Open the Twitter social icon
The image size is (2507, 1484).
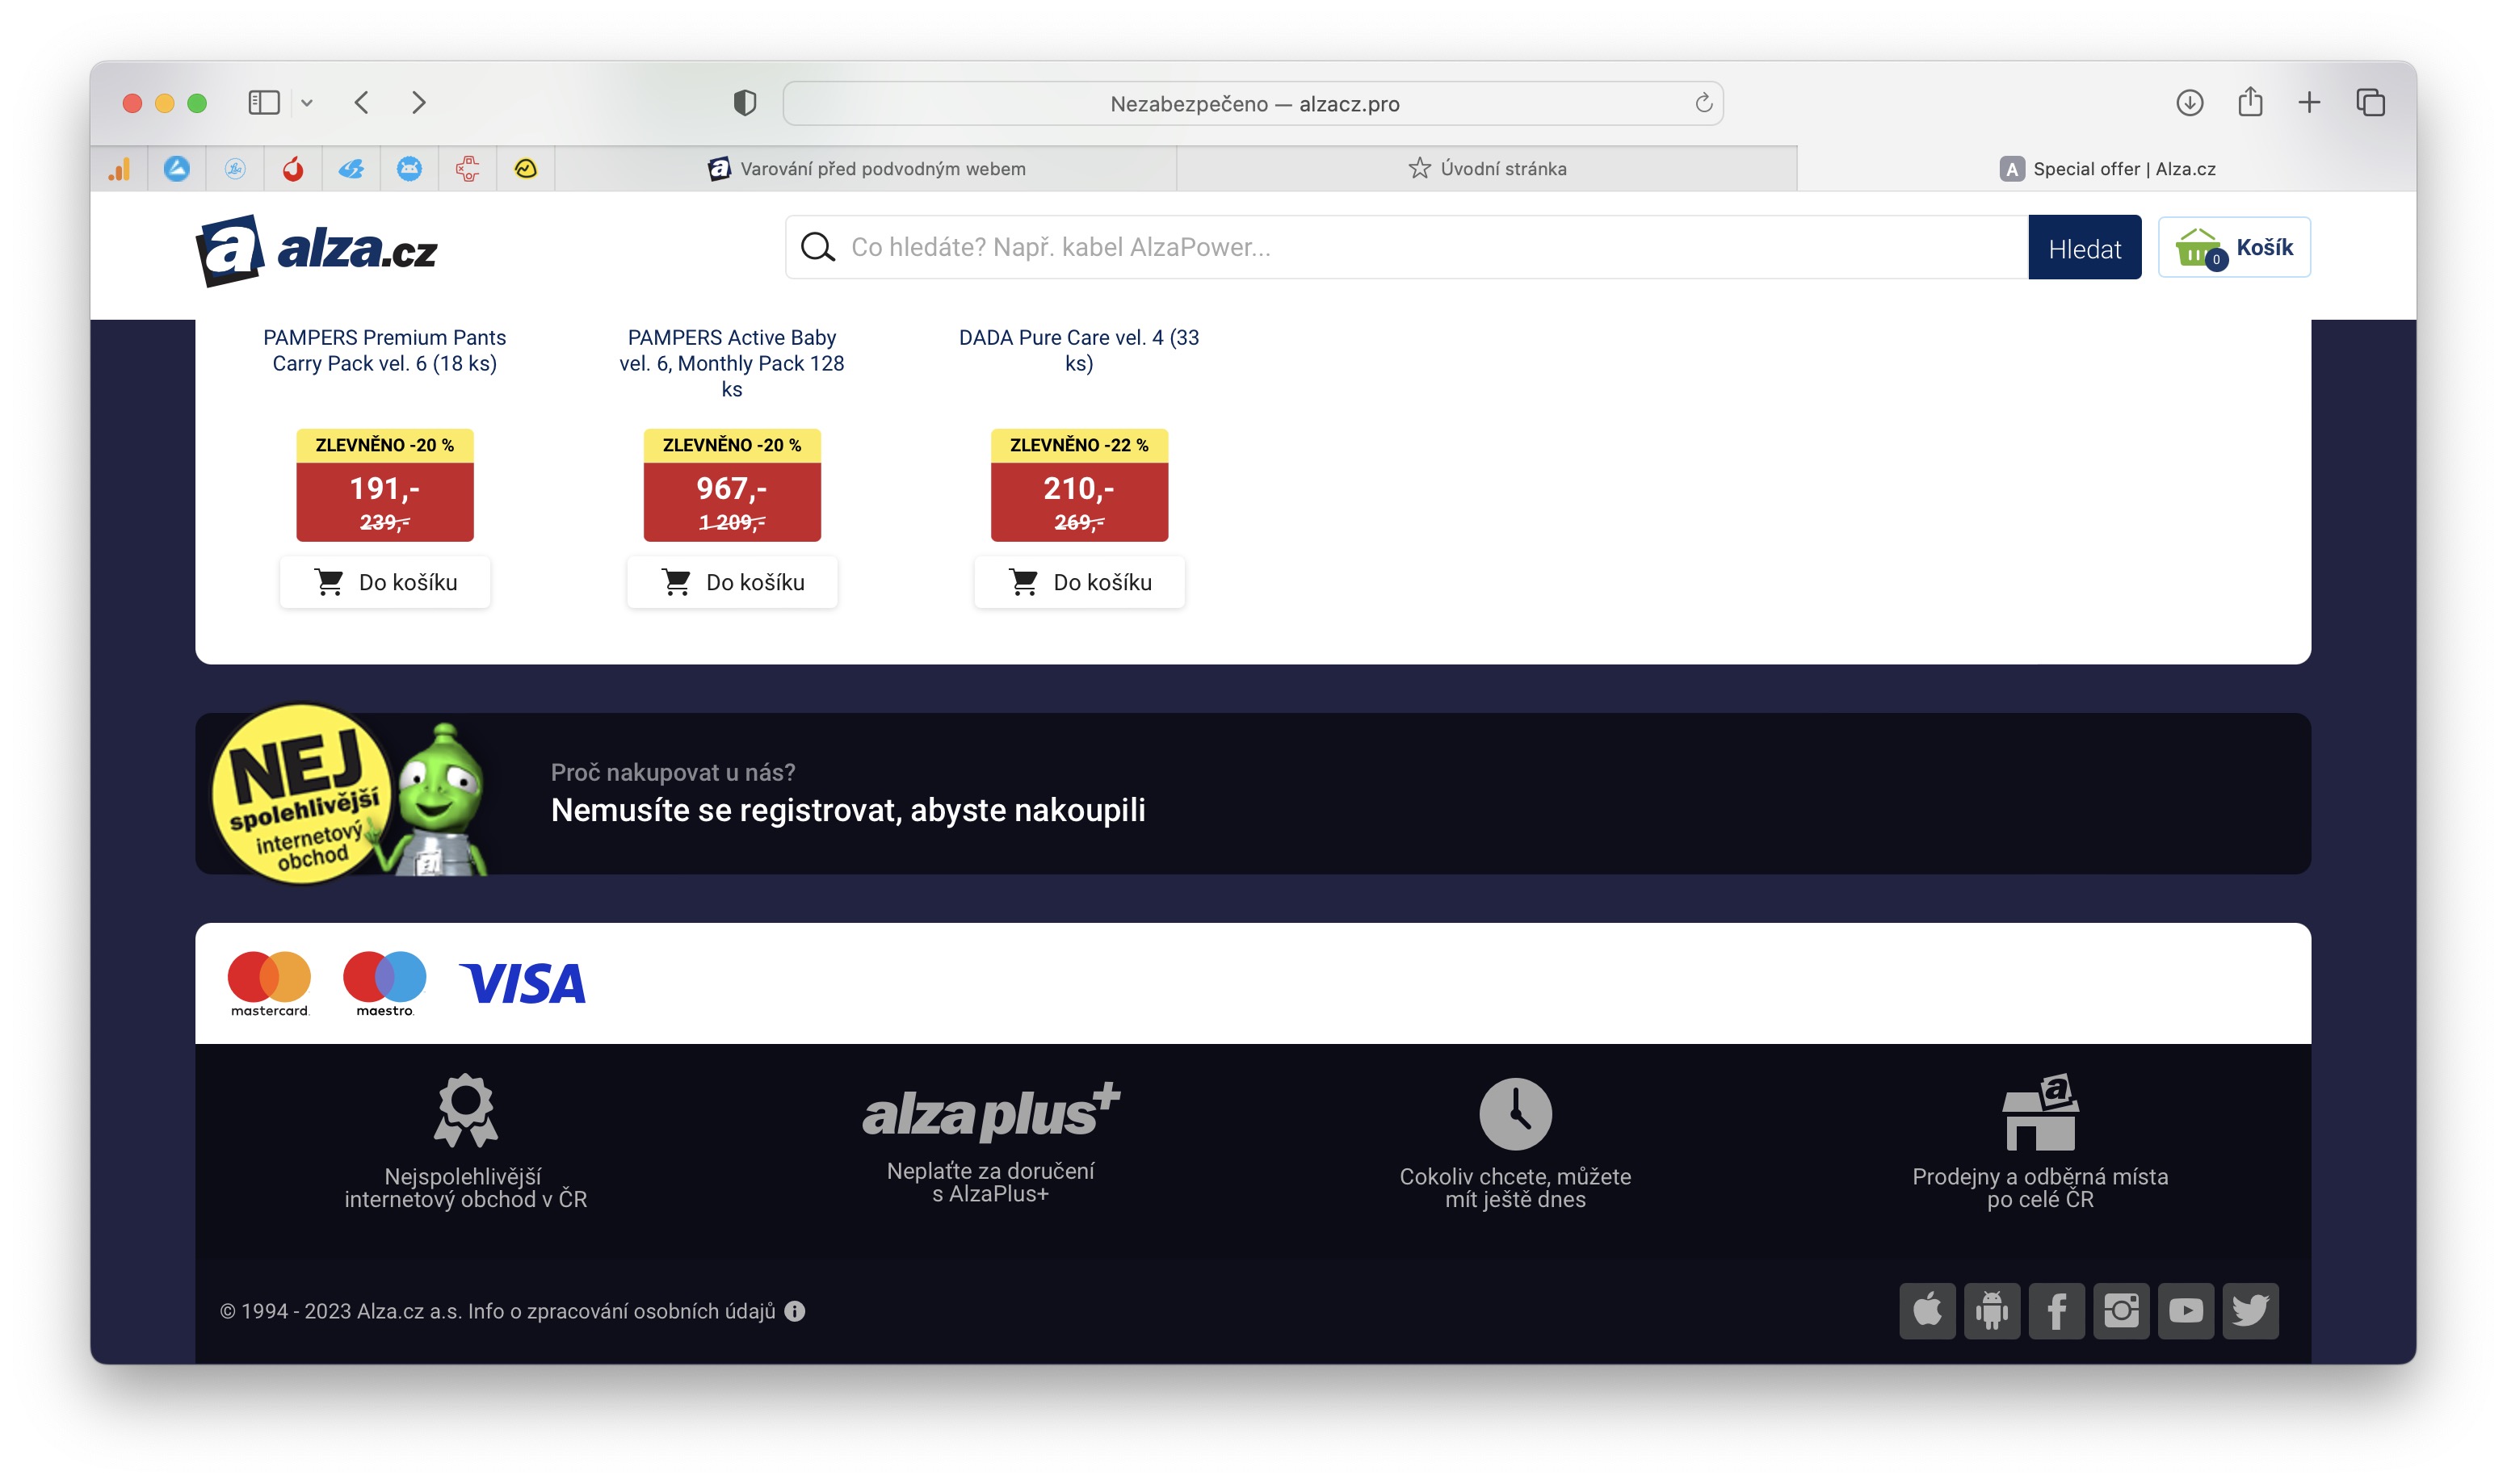click(x=2250, y=1310)
